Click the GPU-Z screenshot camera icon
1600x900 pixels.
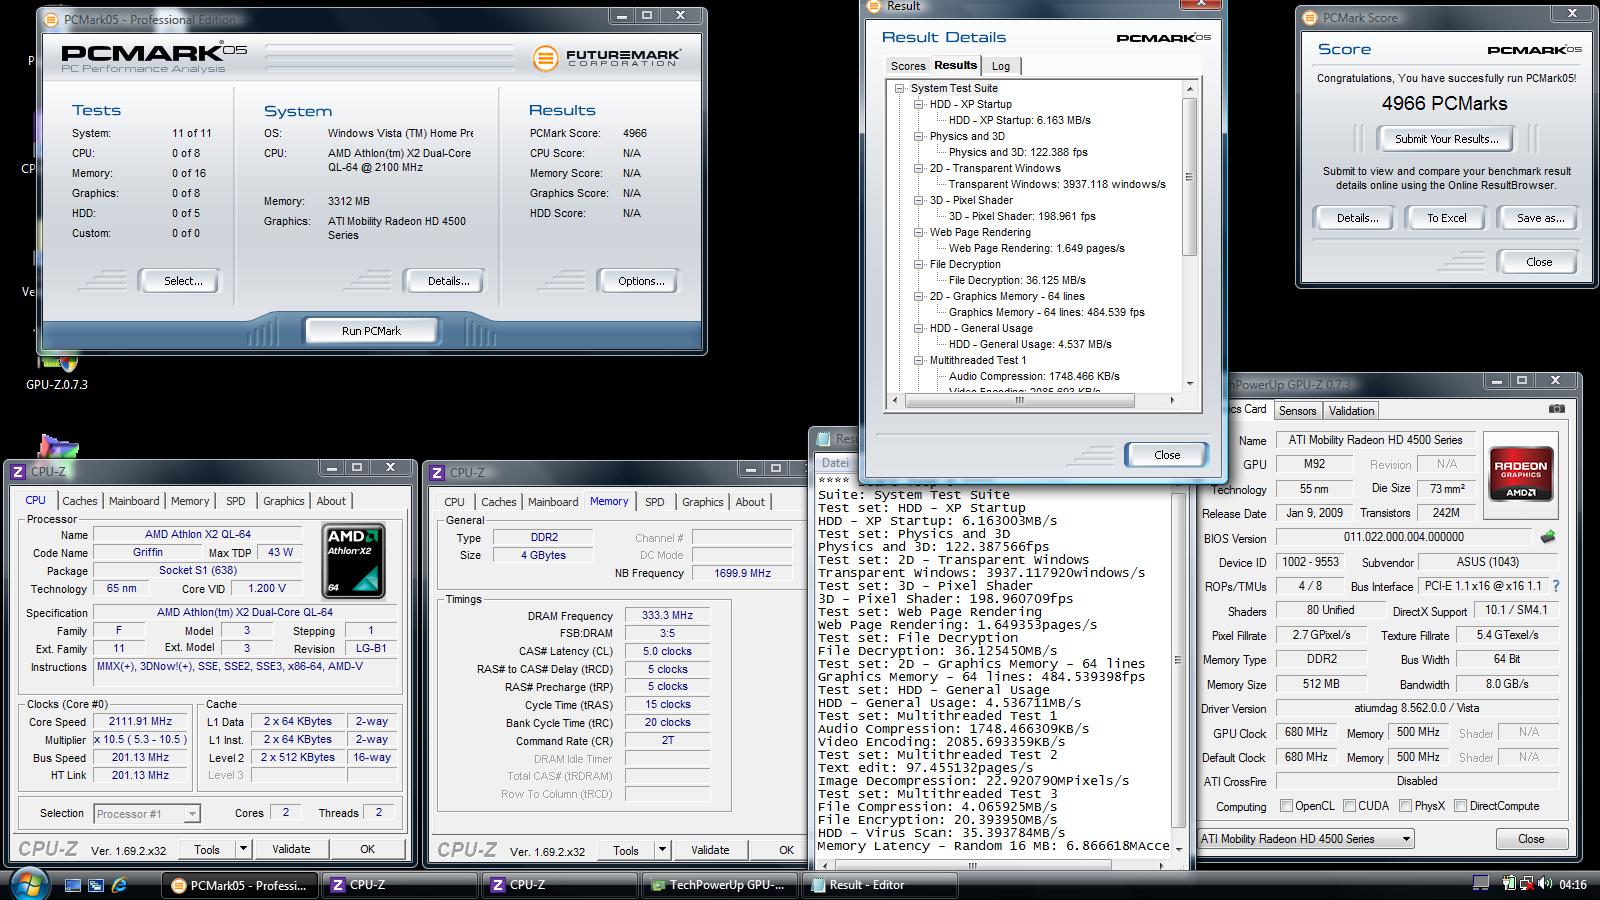pyautogui.click(x=1556, y=409)
